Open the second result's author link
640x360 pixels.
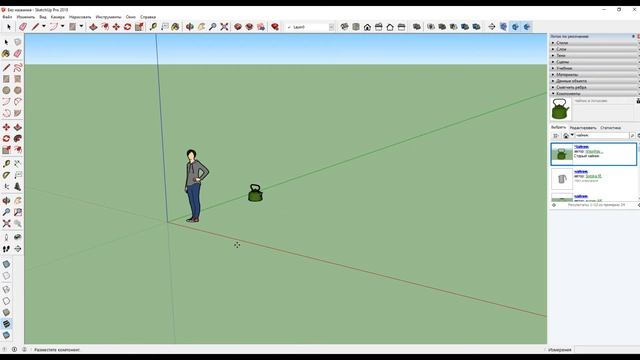(x=593, y=176)
